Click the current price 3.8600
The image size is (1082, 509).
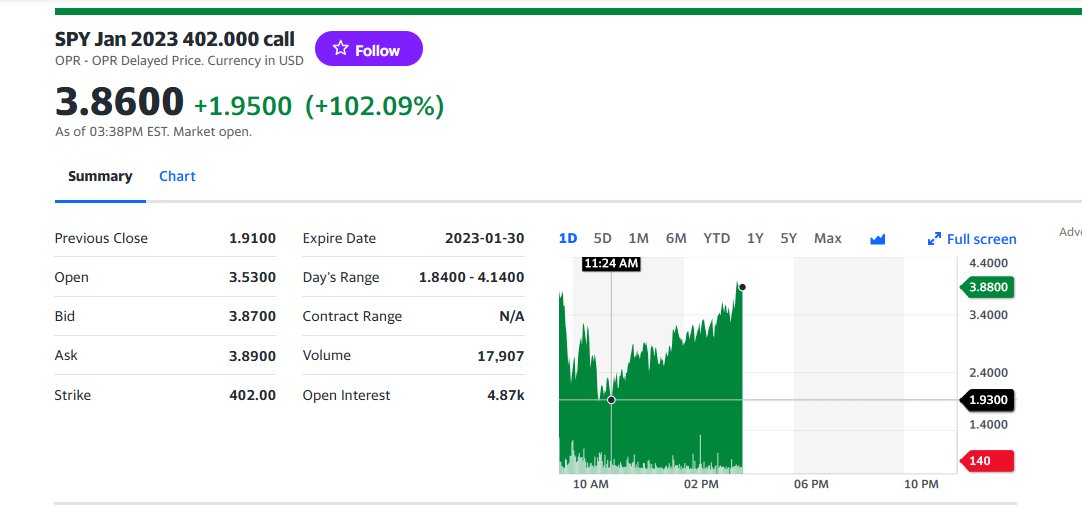click(119, 102)
